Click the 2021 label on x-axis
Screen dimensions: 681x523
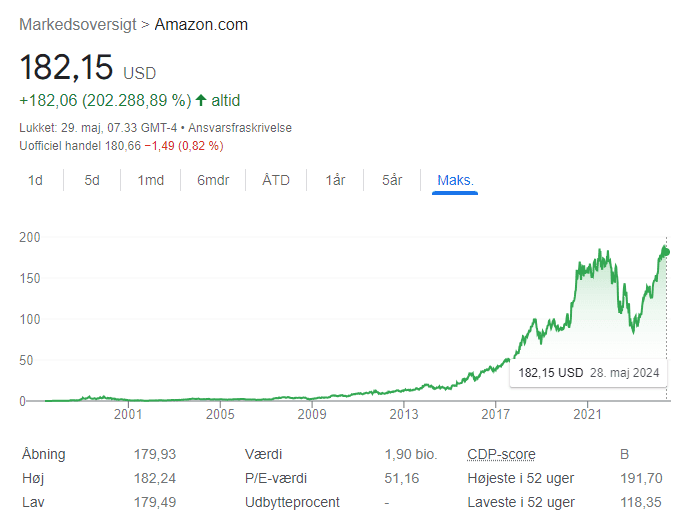(588, 413)
